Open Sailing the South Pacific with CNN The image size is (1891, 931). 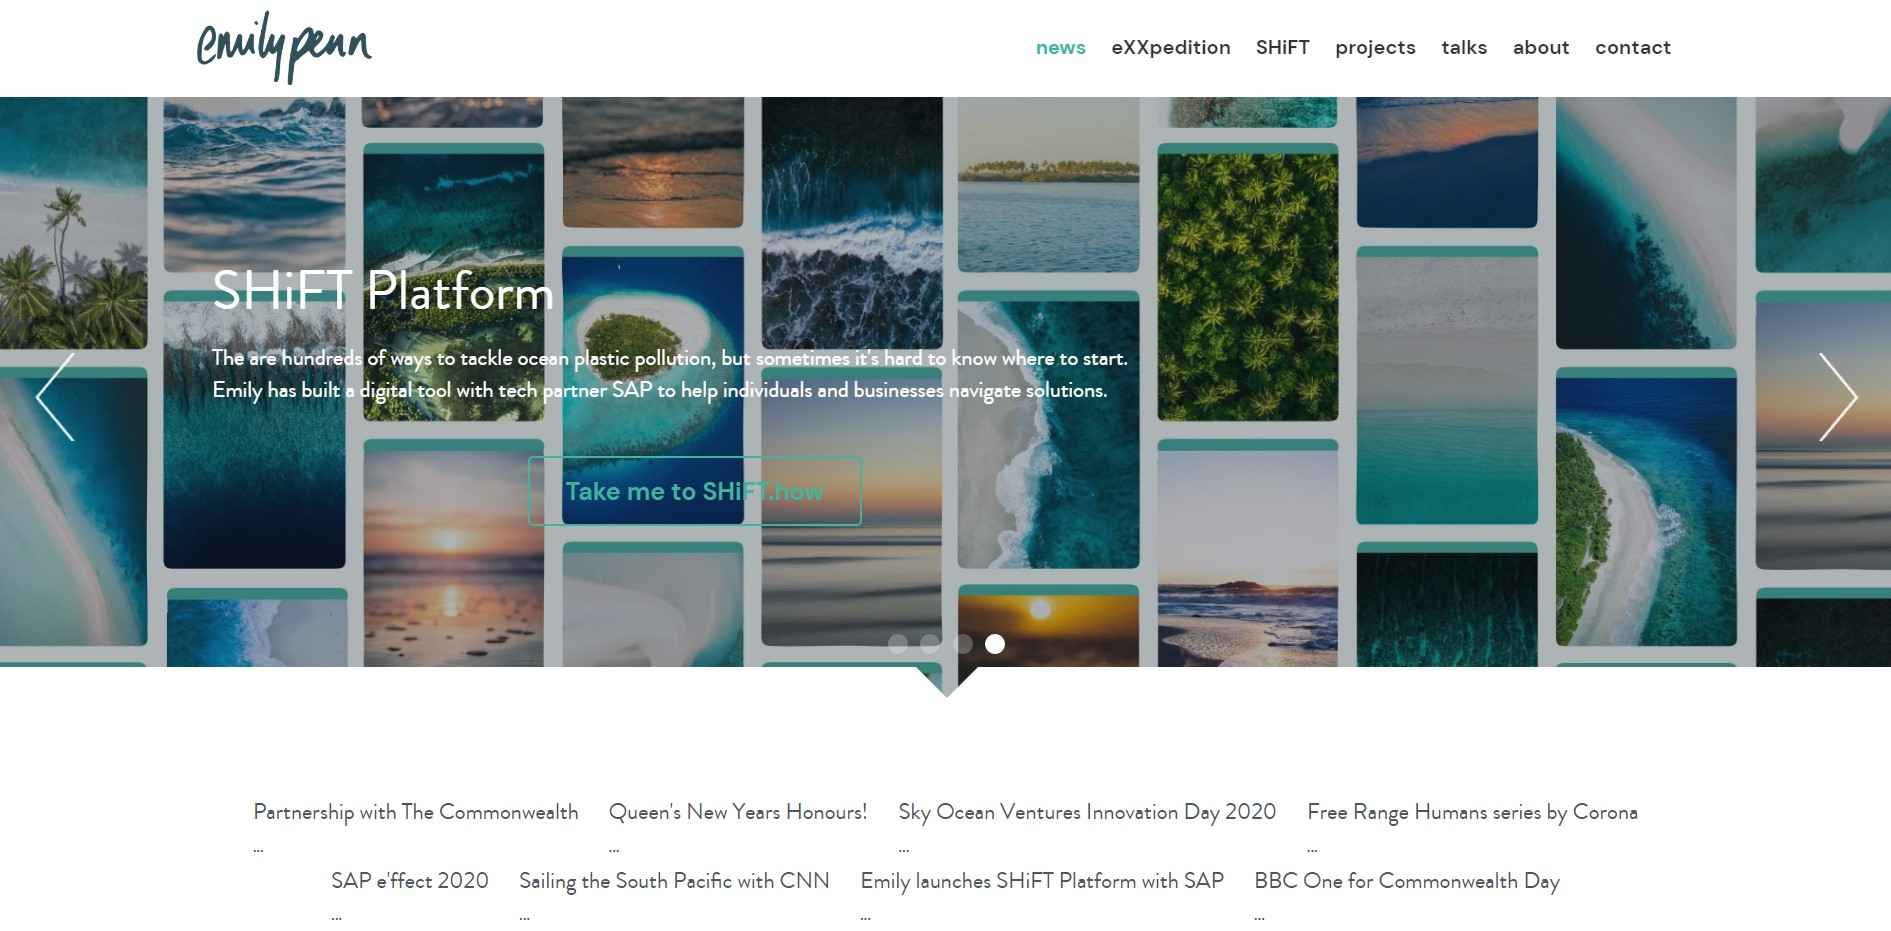click(x=674, y=881)
